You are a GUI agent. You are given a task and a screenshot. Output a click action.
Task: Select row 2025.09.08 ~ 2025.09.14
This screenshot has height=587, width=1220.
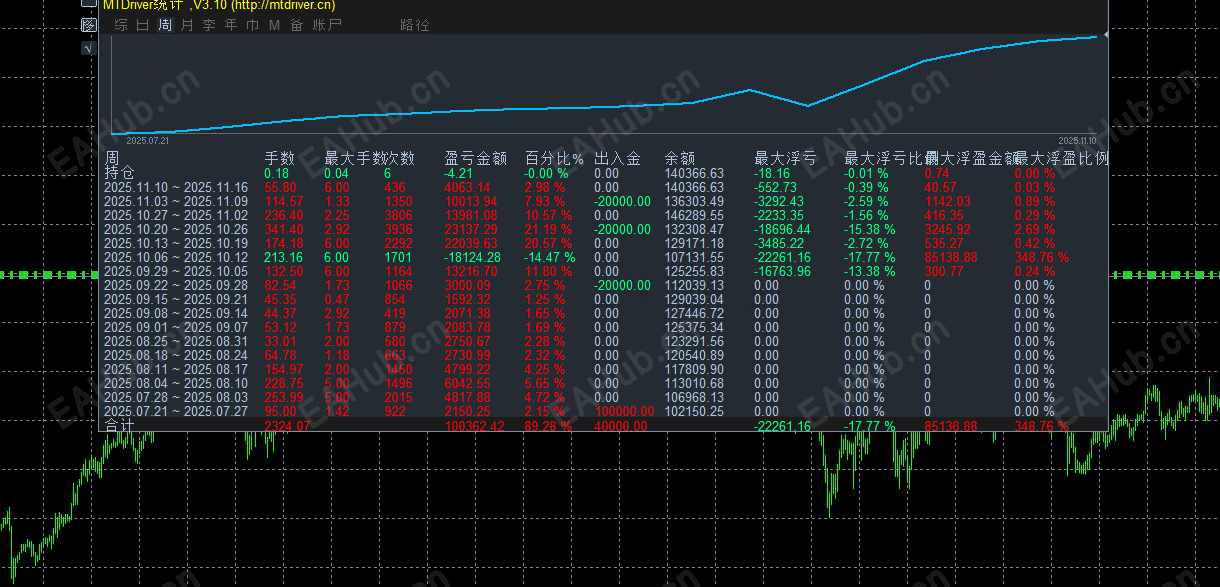(x=176, y=313)
